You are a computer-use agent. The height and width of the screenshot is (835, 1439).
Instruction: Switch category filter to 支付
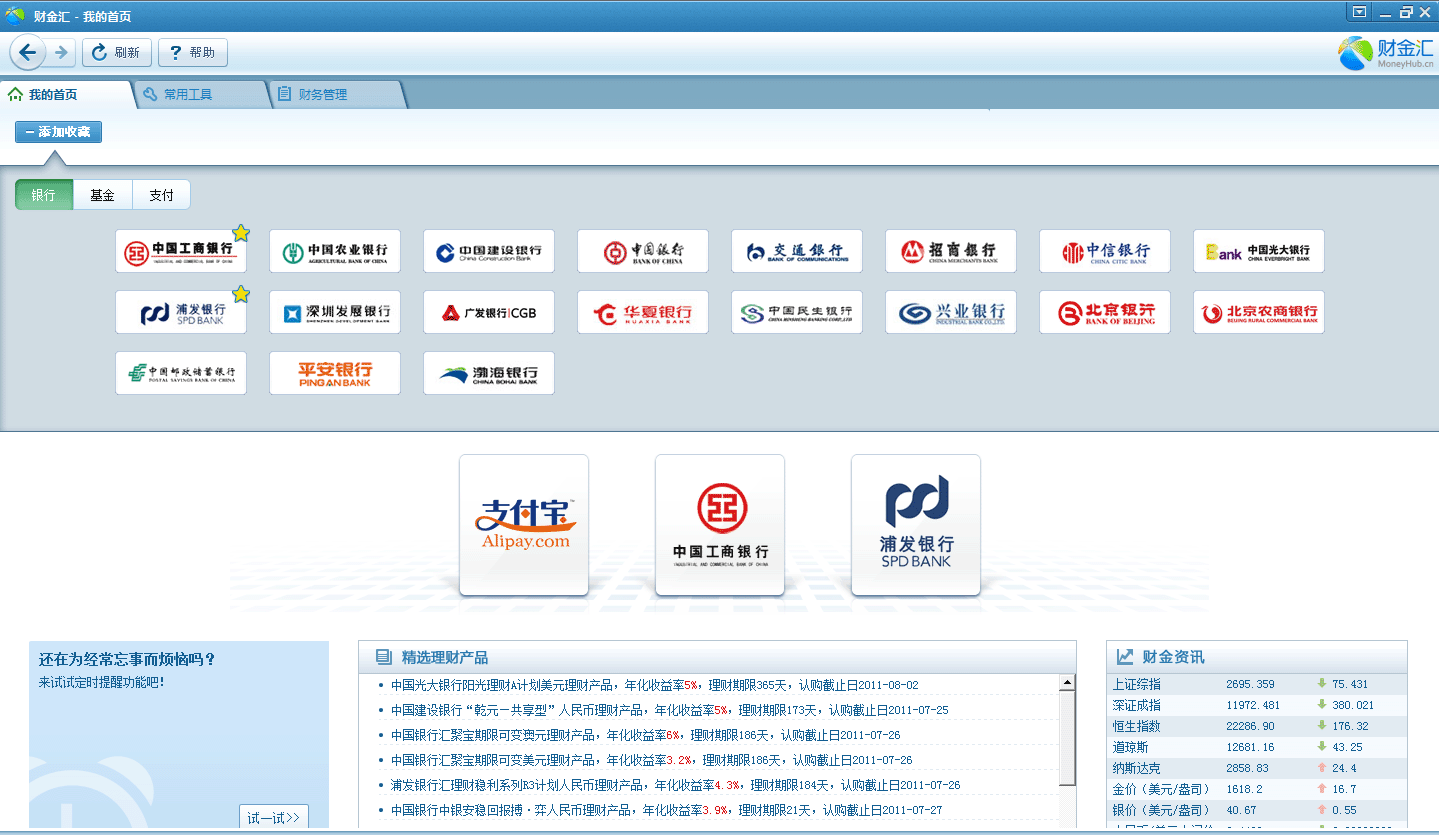pos(161,195)
